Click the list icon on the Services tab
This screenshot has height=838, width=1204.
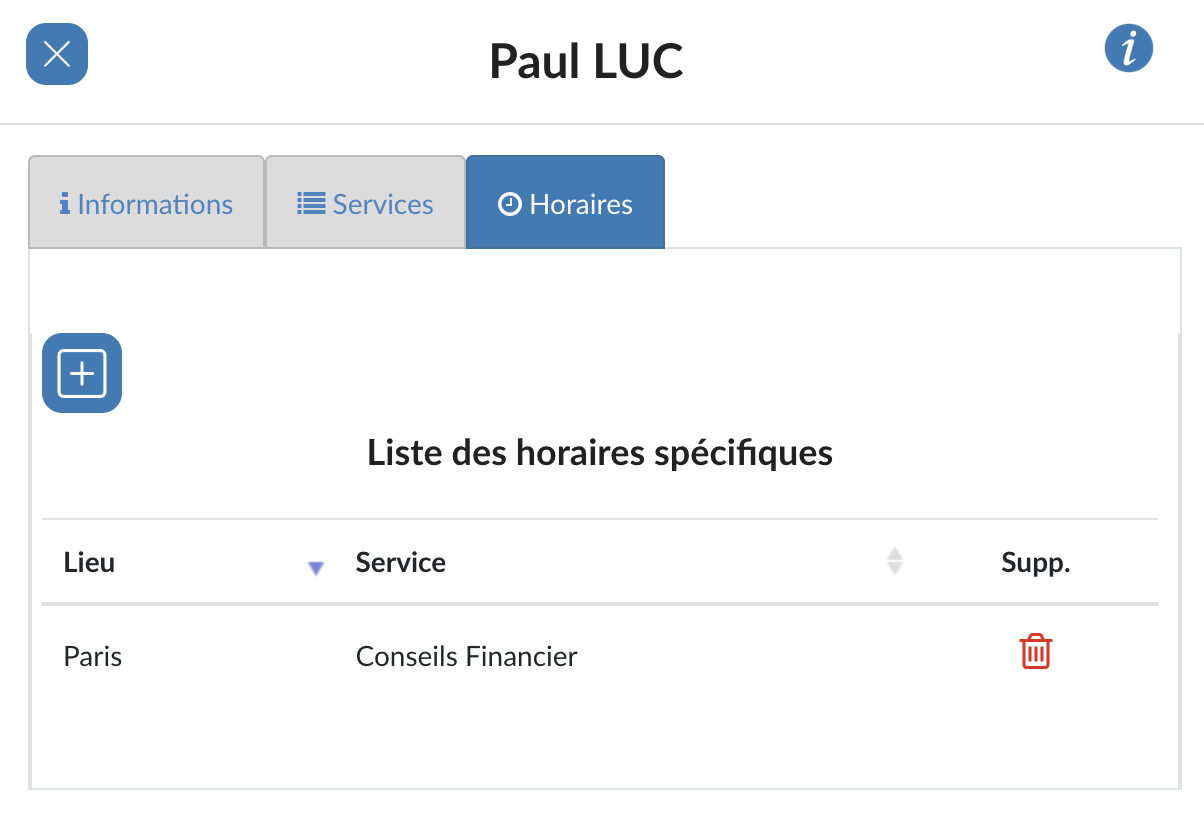coord(311,204)
